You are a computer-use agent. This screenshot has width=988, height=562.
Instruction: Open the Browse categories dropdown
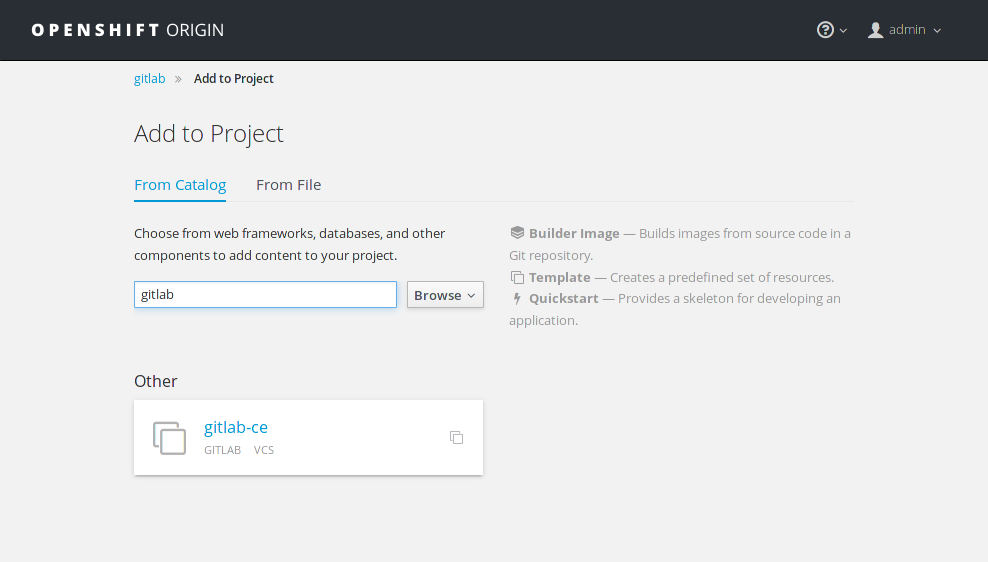pyautogui.click(x=445, y=295)
